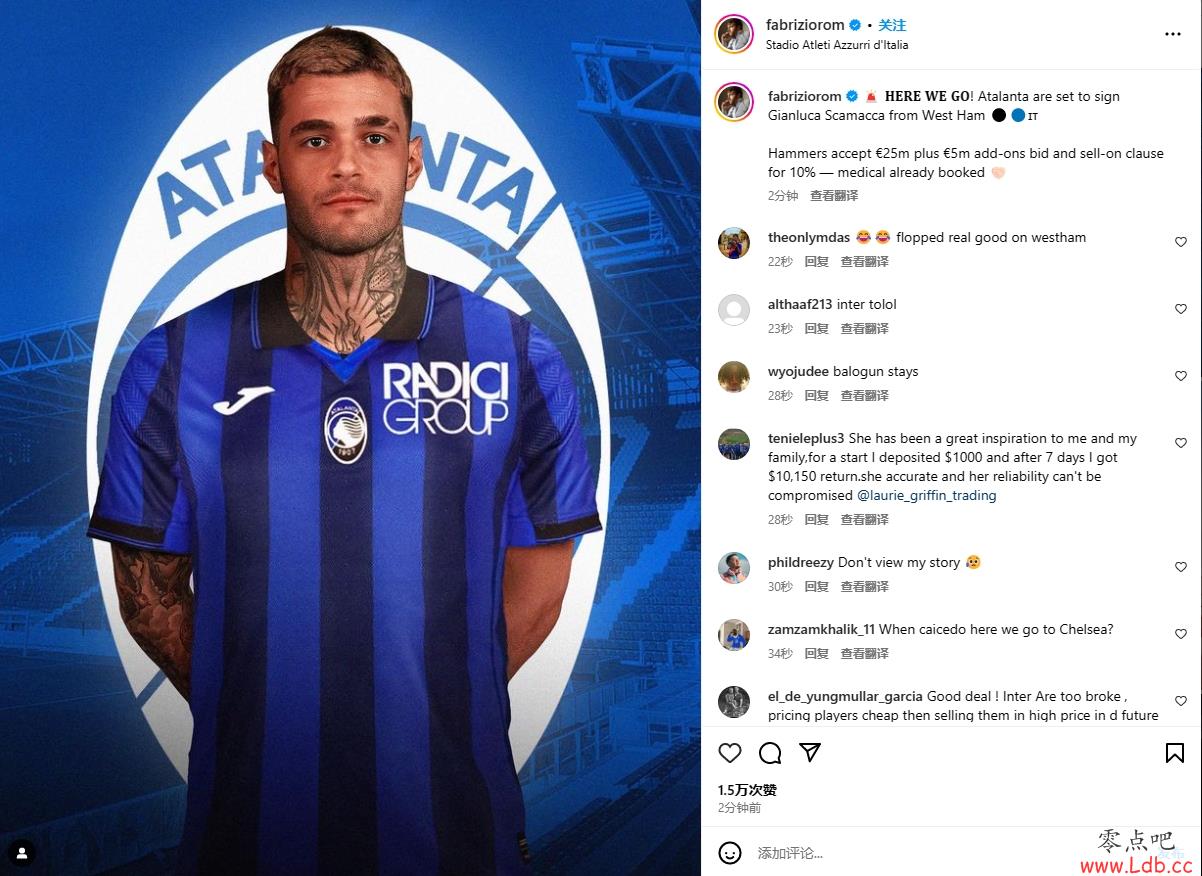This screenshot has height=876, width=1202.
Task: Open fabriziorom profile picture in header
Action: [734, 34]
